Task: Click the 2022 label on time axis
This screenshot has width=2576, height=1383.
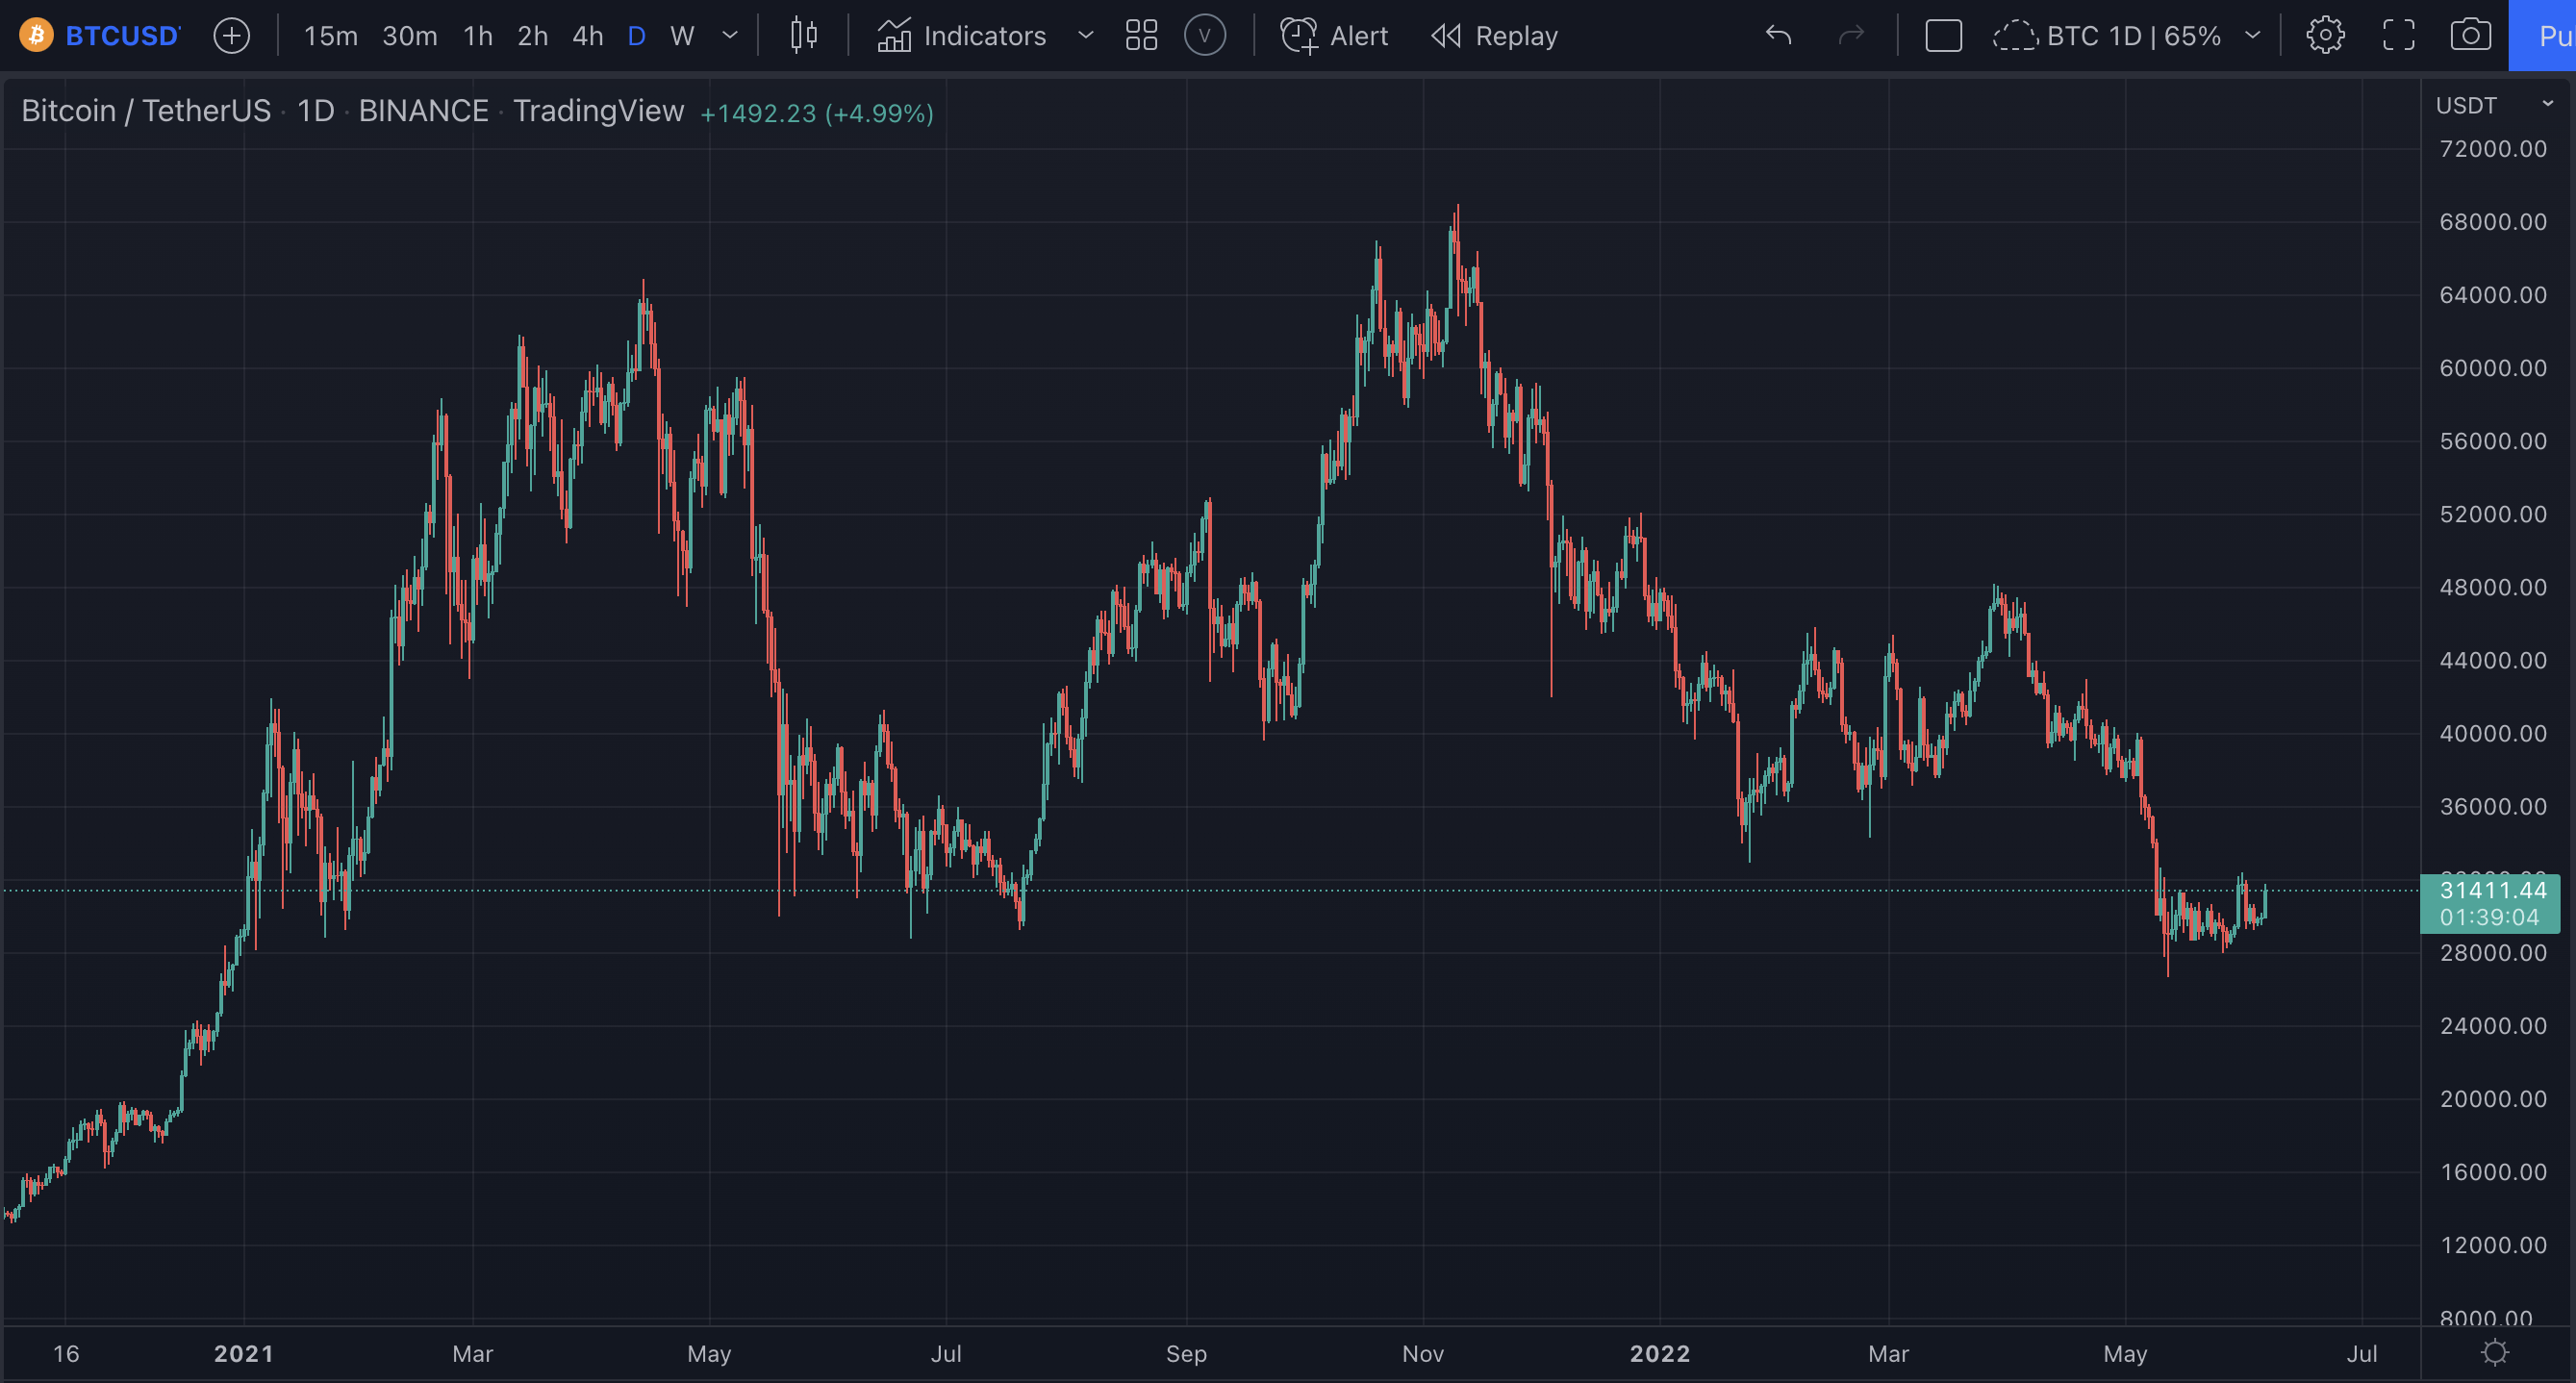Action: click(1660, 1354)
